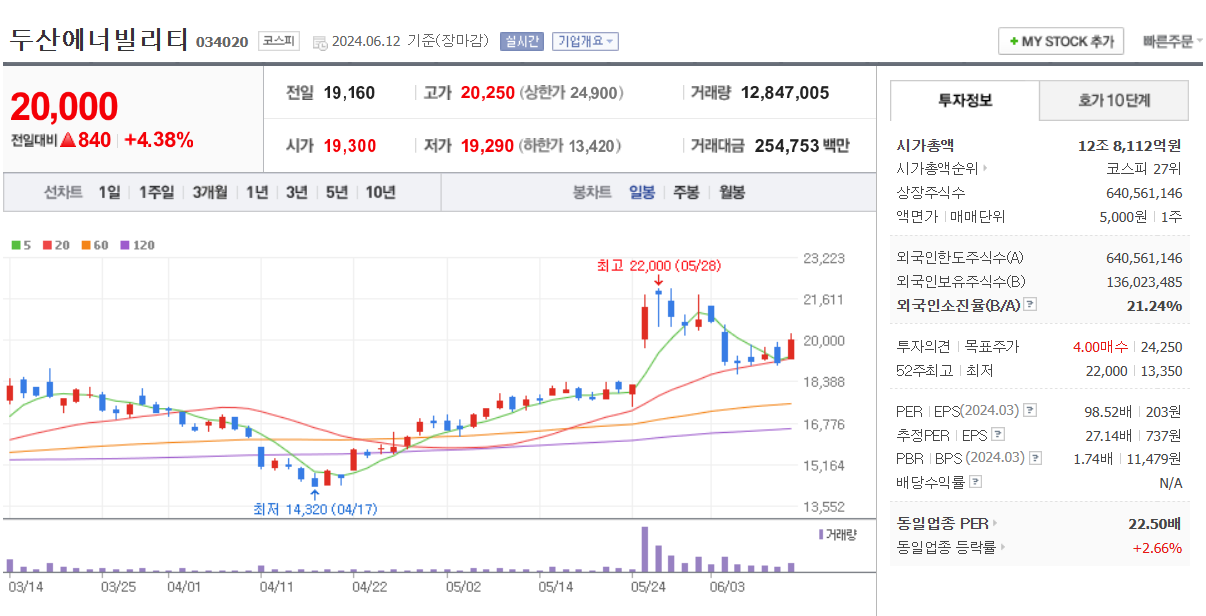Expand the 동일업종 PER arrow
Image resolution: width=1206 pixels, height=616 pixels.
tap(995, 523)
